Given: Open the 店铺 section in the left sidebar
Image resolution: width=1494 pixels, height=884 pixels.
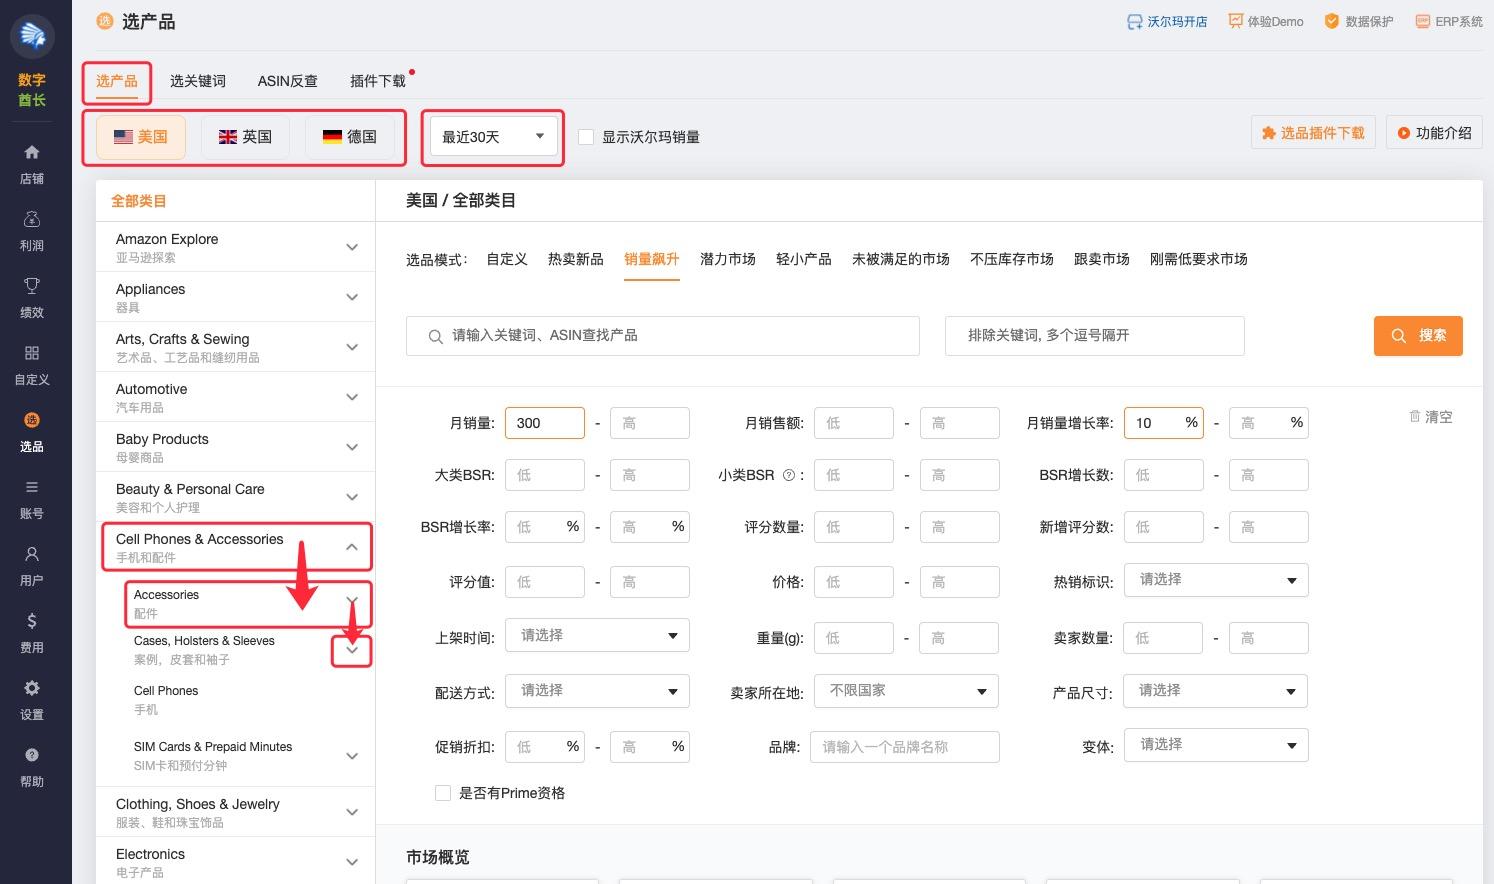Looking at the screenshot, I should pos(31,163).
